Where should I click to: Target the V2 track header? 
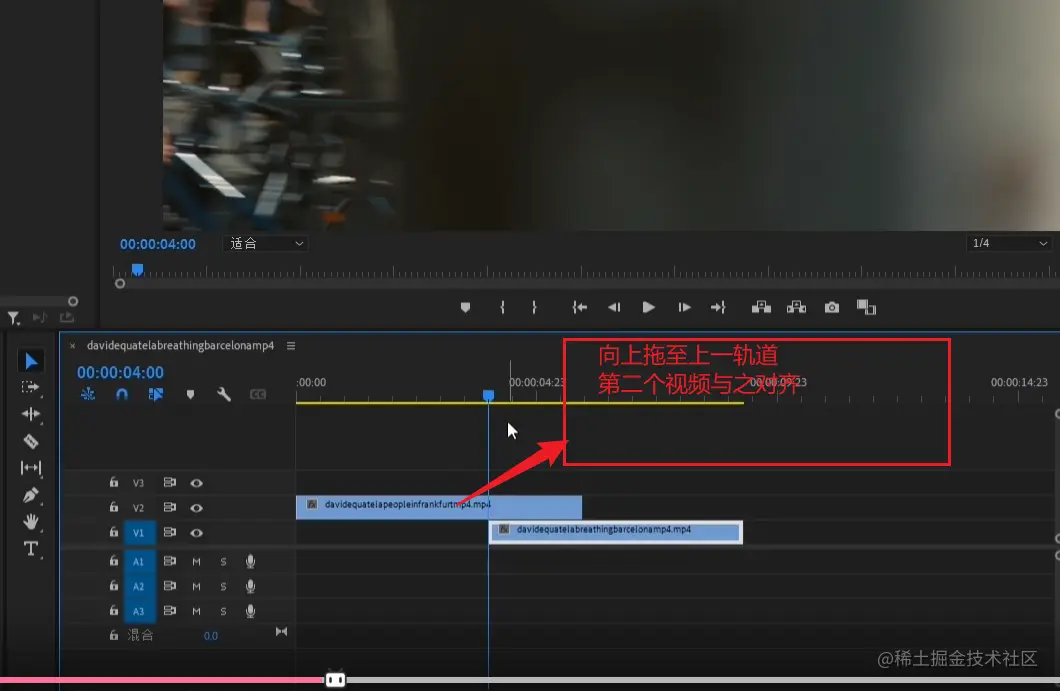(139, 508)
